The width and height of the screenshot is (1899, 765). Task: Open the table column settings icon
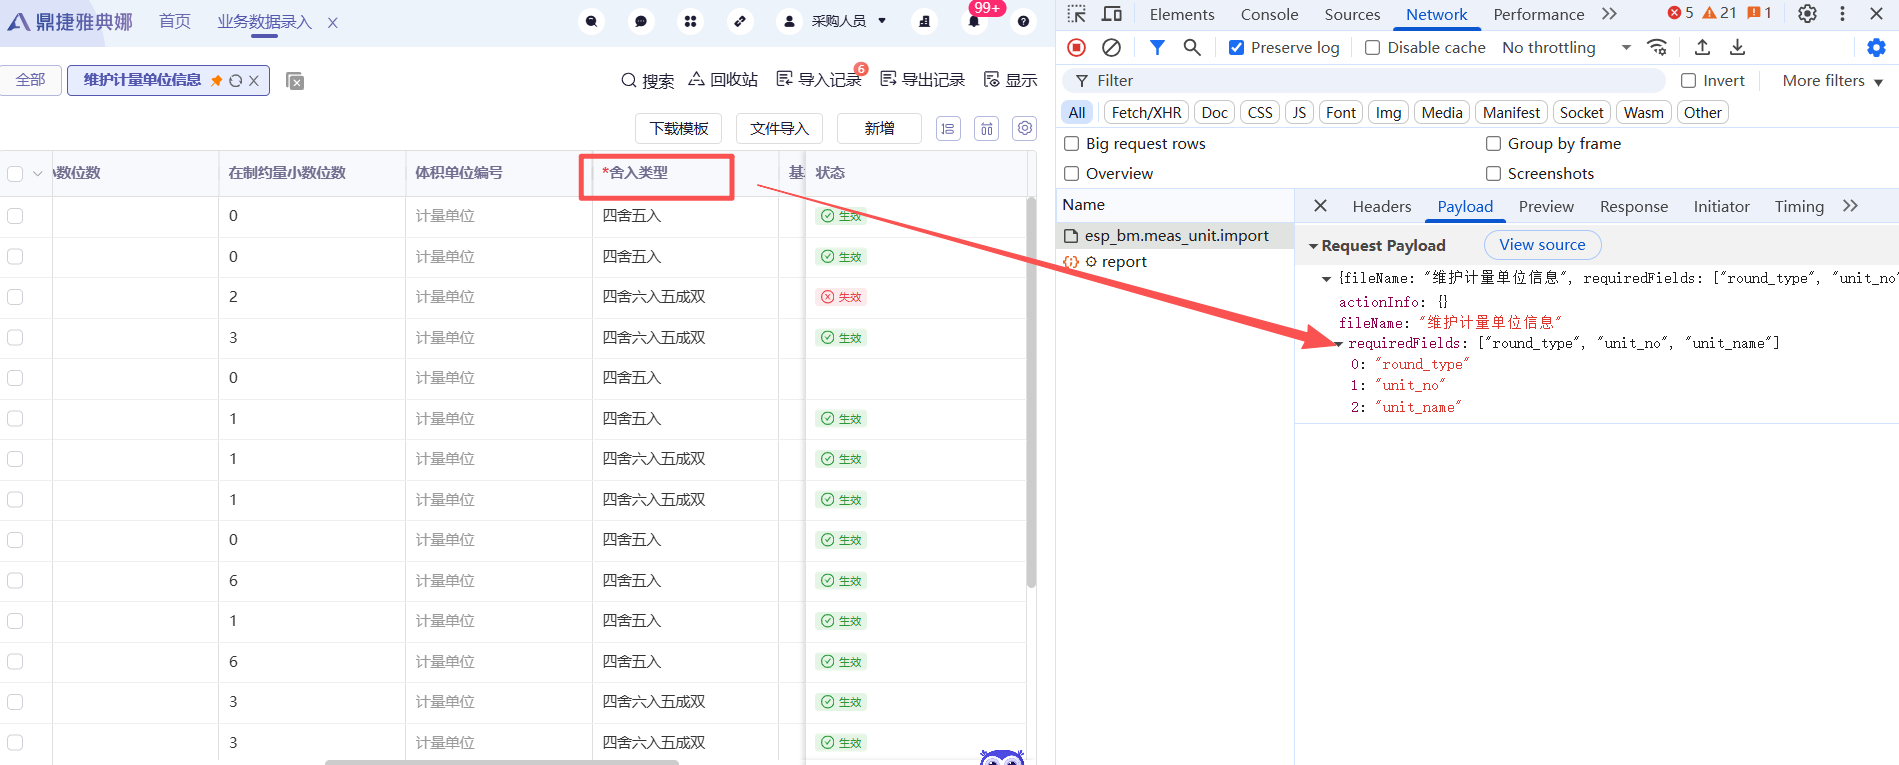coord(1024,128)
